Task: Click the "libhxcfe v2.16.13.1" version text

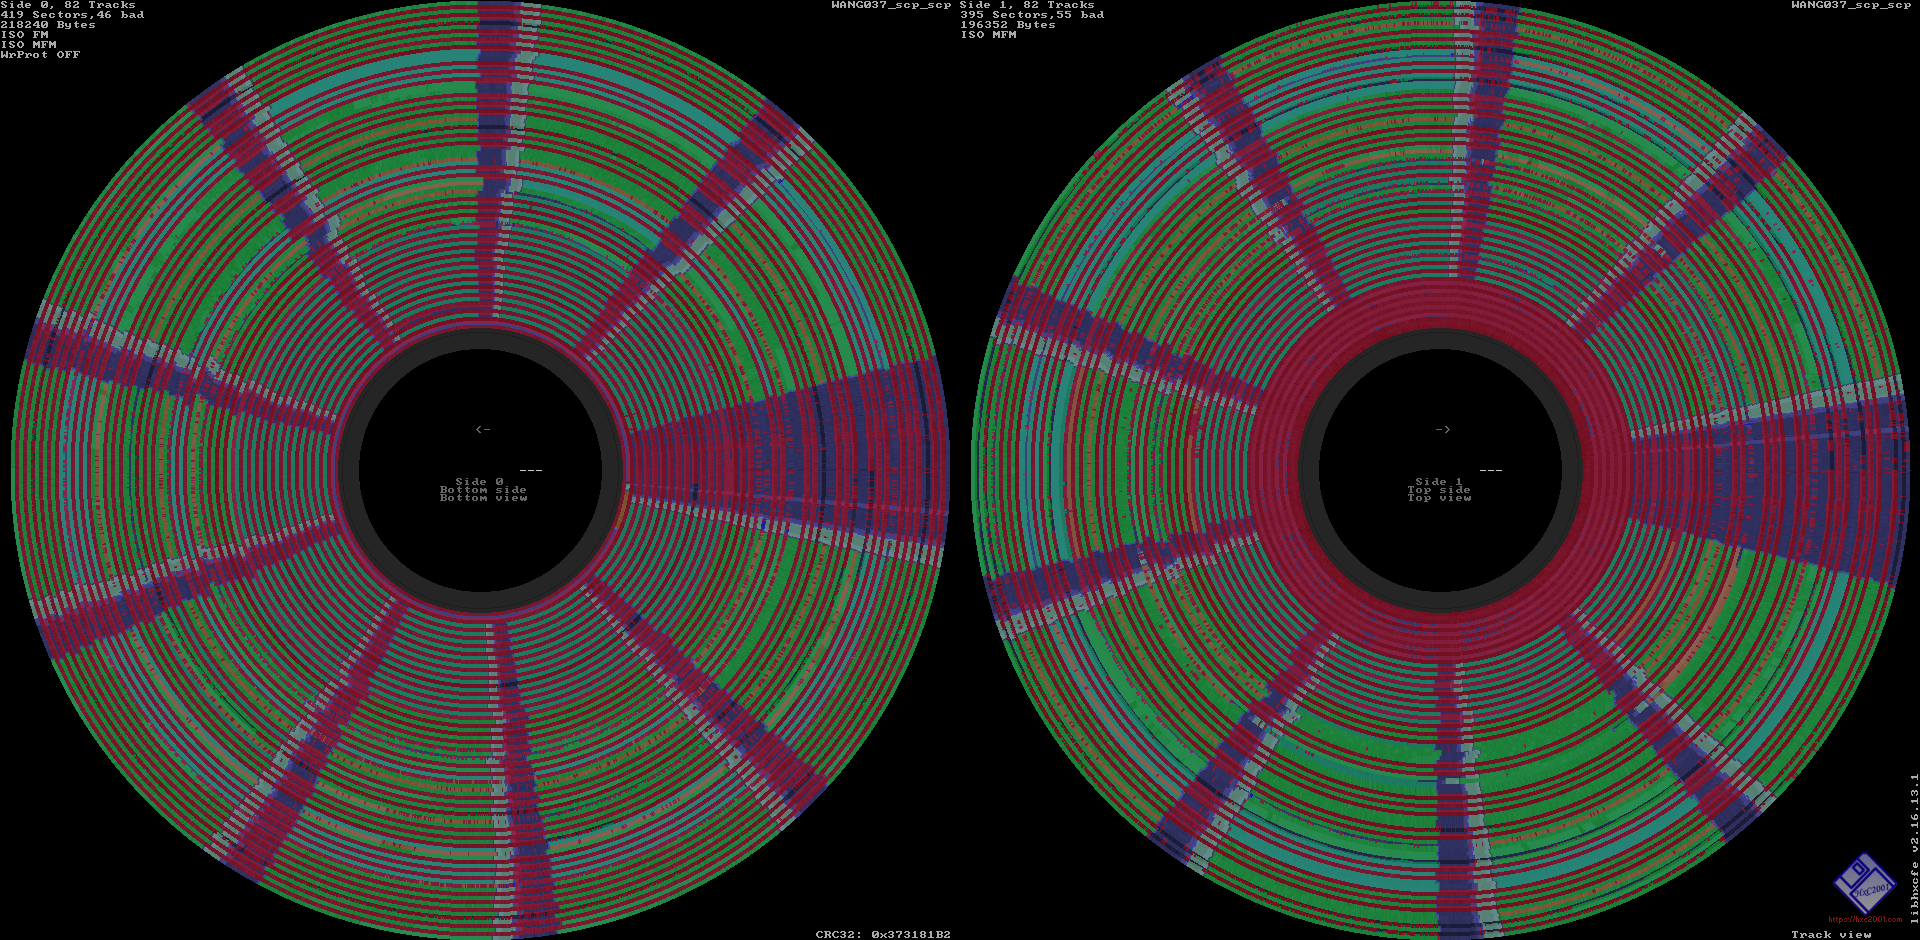Action: click(x=1915, y=848)
